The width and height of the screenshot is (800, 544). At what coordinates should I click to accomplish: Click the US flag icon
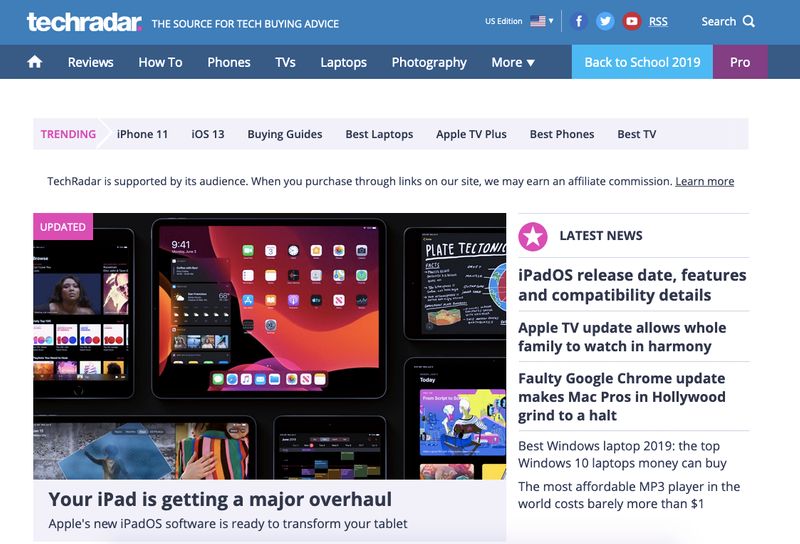coord(538,21)
